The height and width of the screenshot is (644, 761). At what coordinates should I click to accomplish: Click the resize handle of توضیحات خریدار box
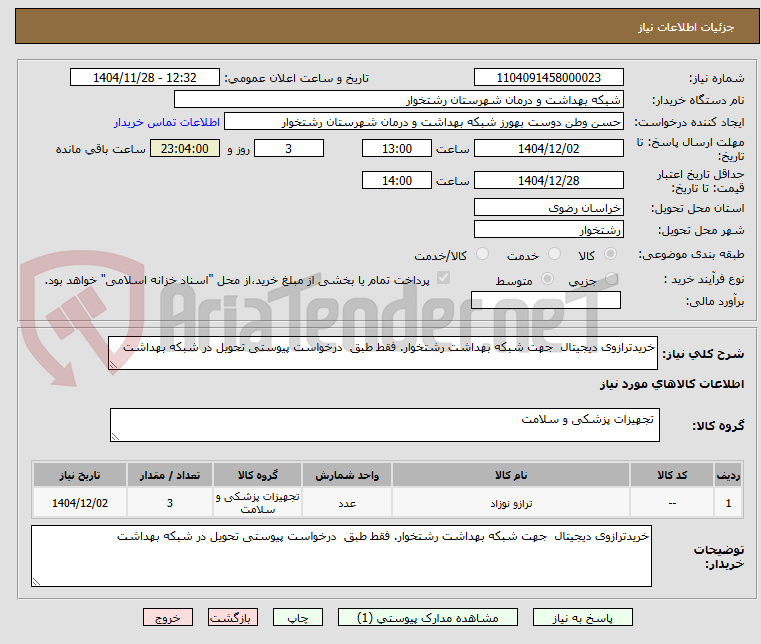(x=36, y=581)
